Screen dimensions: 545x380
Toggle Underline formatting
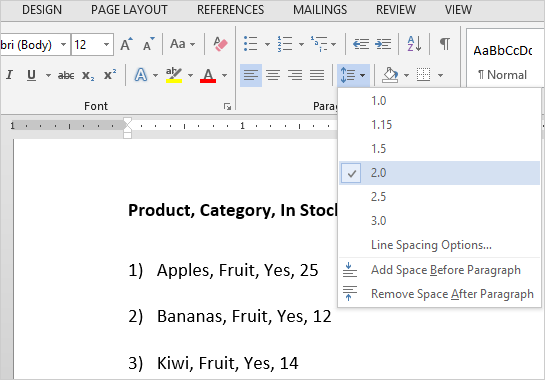[x=31, y=75]
